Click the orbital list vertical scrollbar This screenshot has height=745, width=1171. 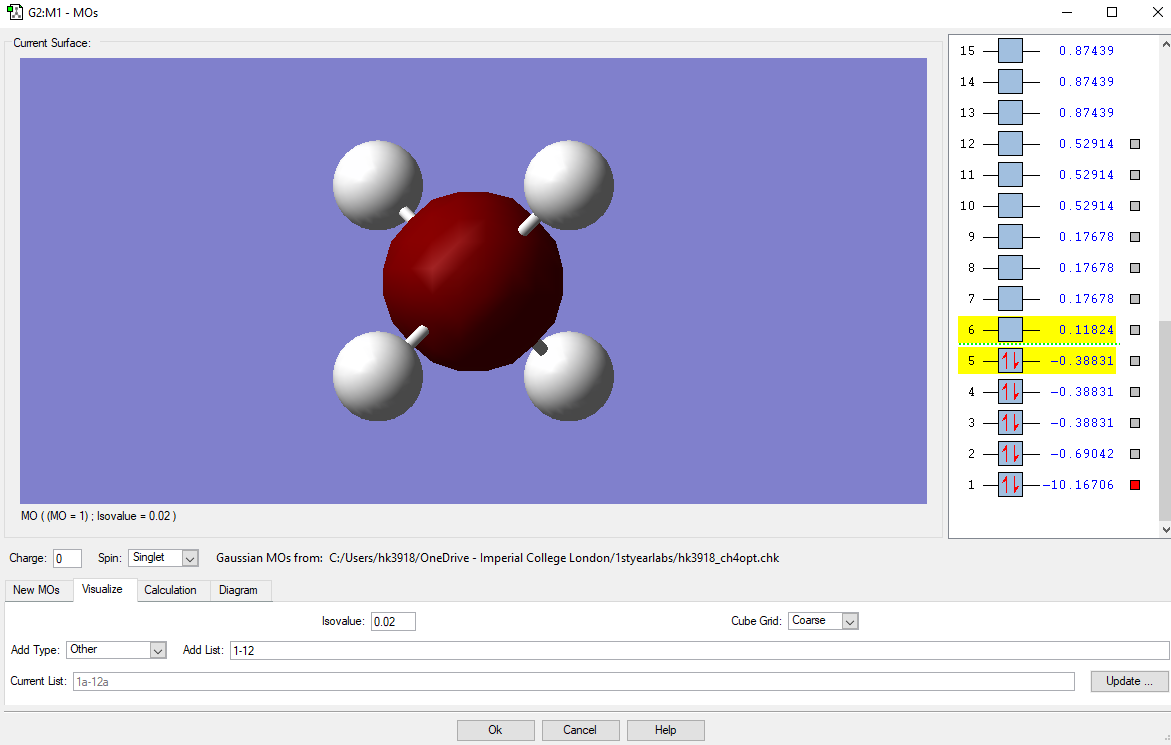coord(1164,420)
